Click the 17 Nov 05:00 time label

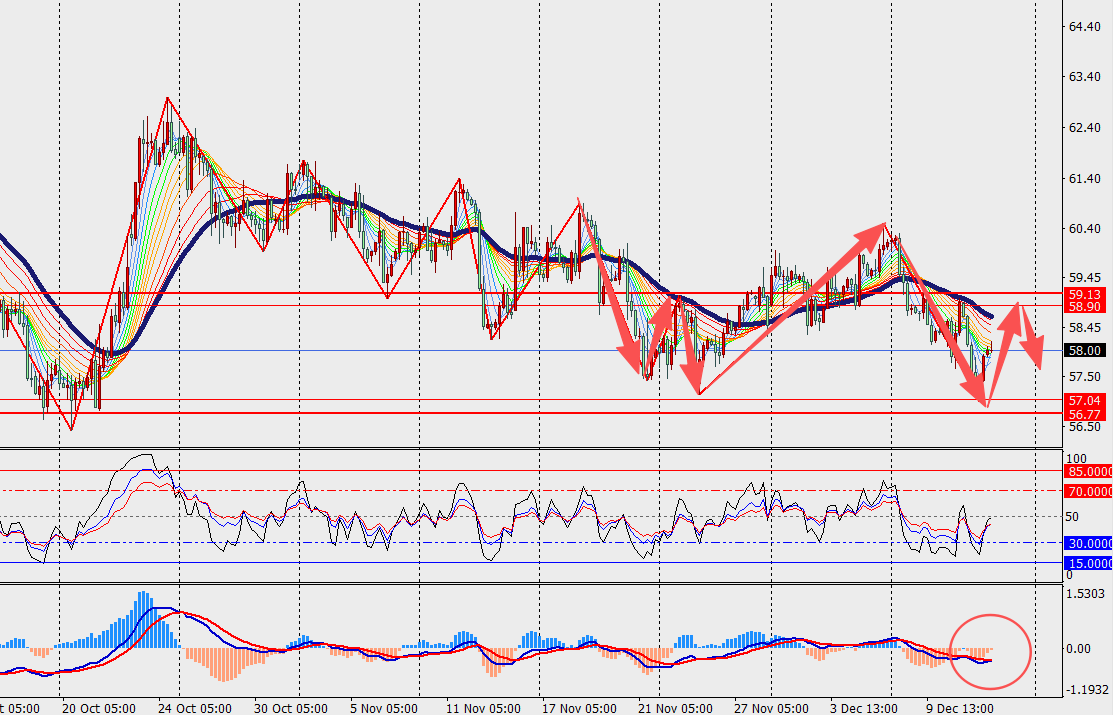pos(577,707)
